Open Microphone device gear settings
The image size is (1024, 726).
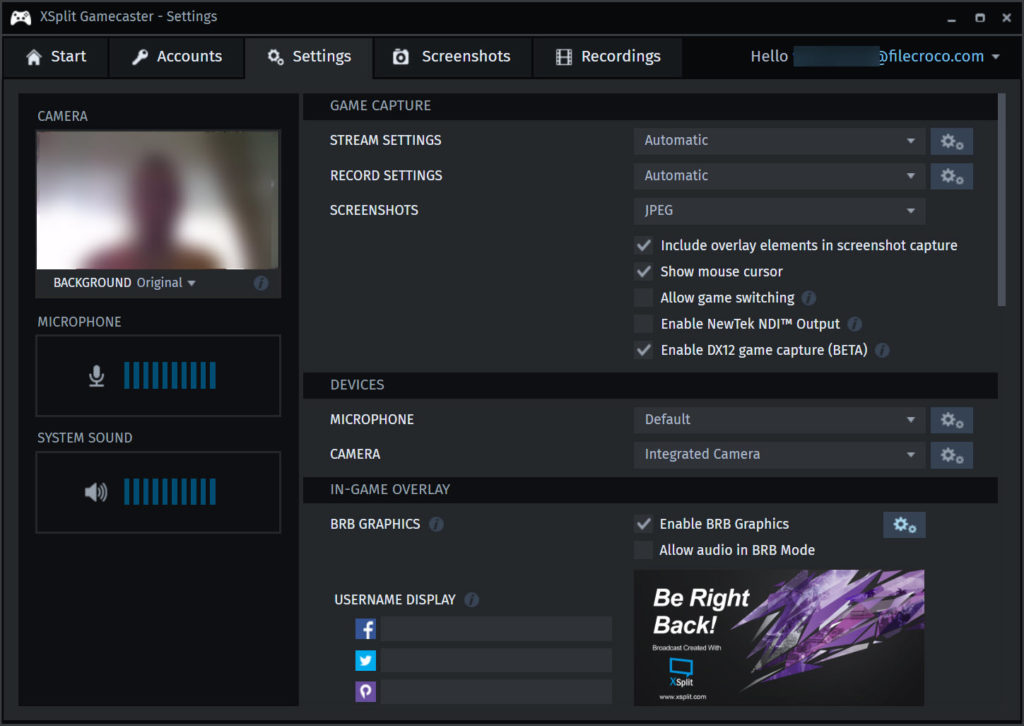tap(952, 420)
